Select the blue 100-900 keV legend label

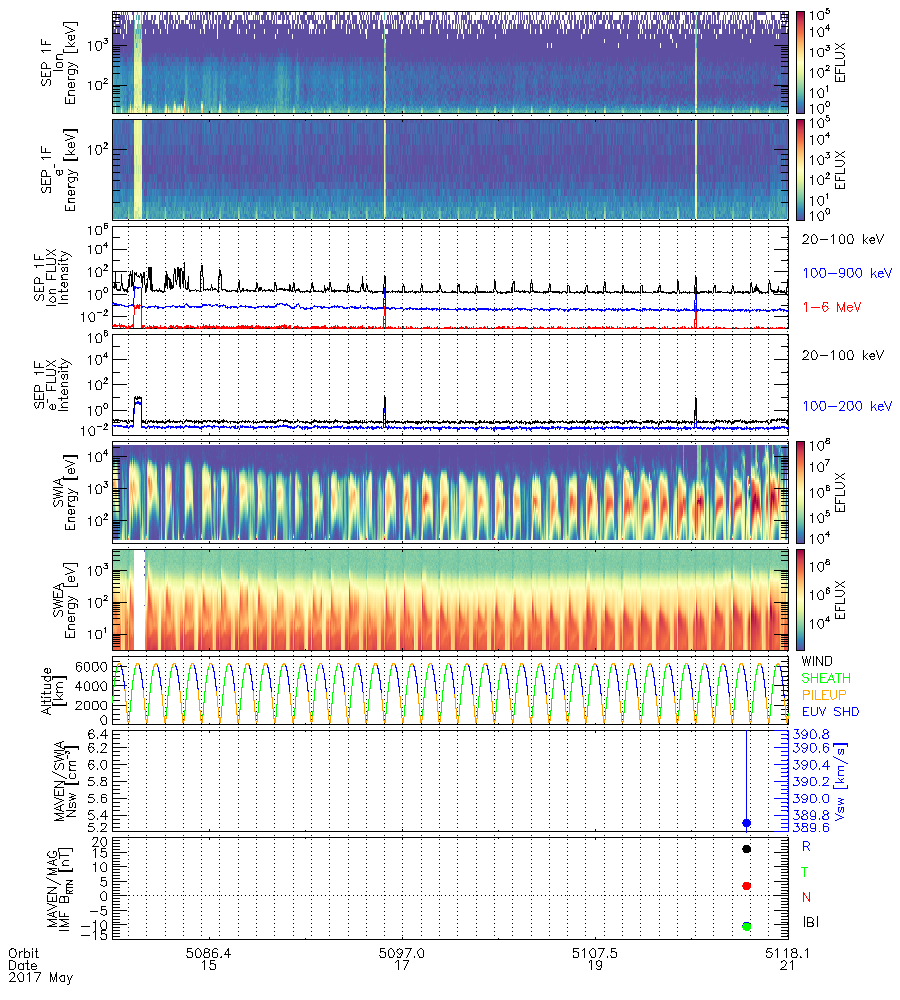click(x=843, y=272)
